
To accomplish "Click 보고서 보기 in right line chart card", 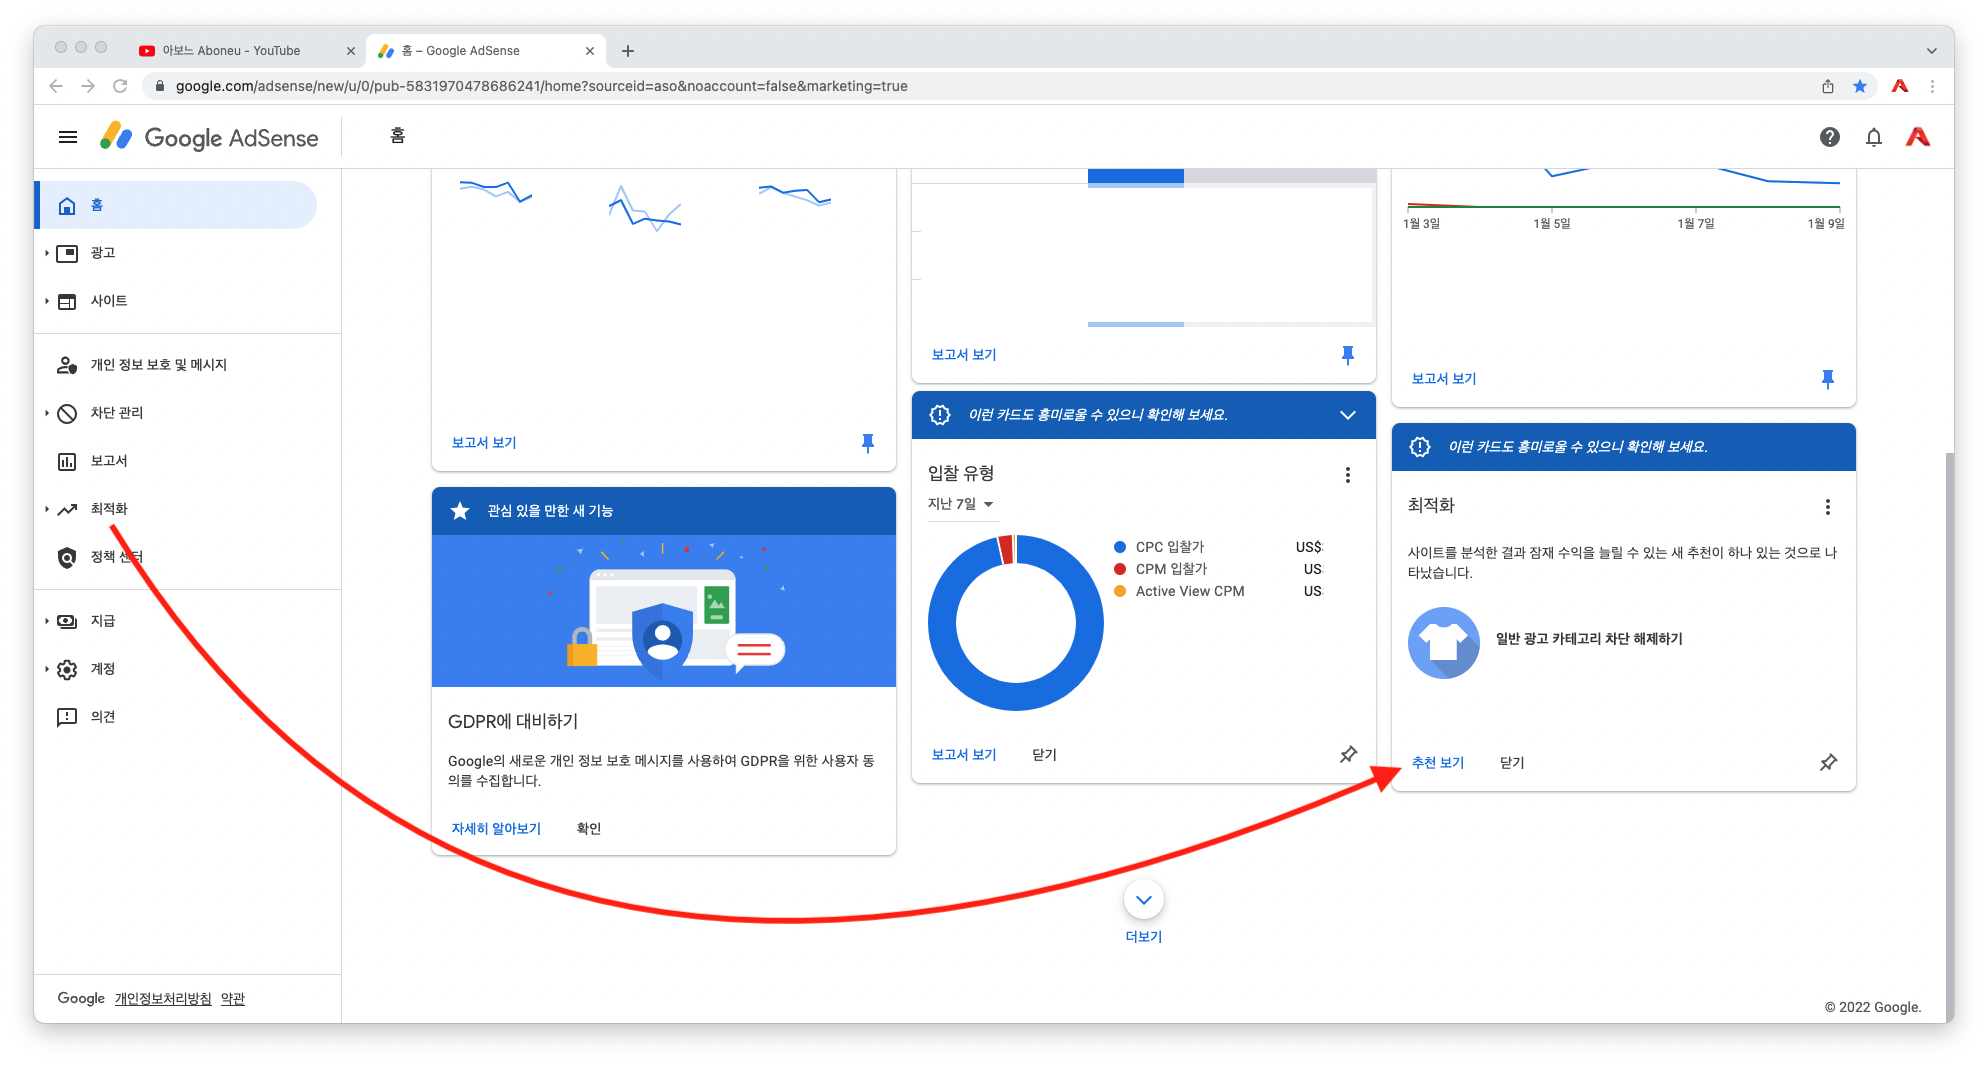I will pos(1444,379).
